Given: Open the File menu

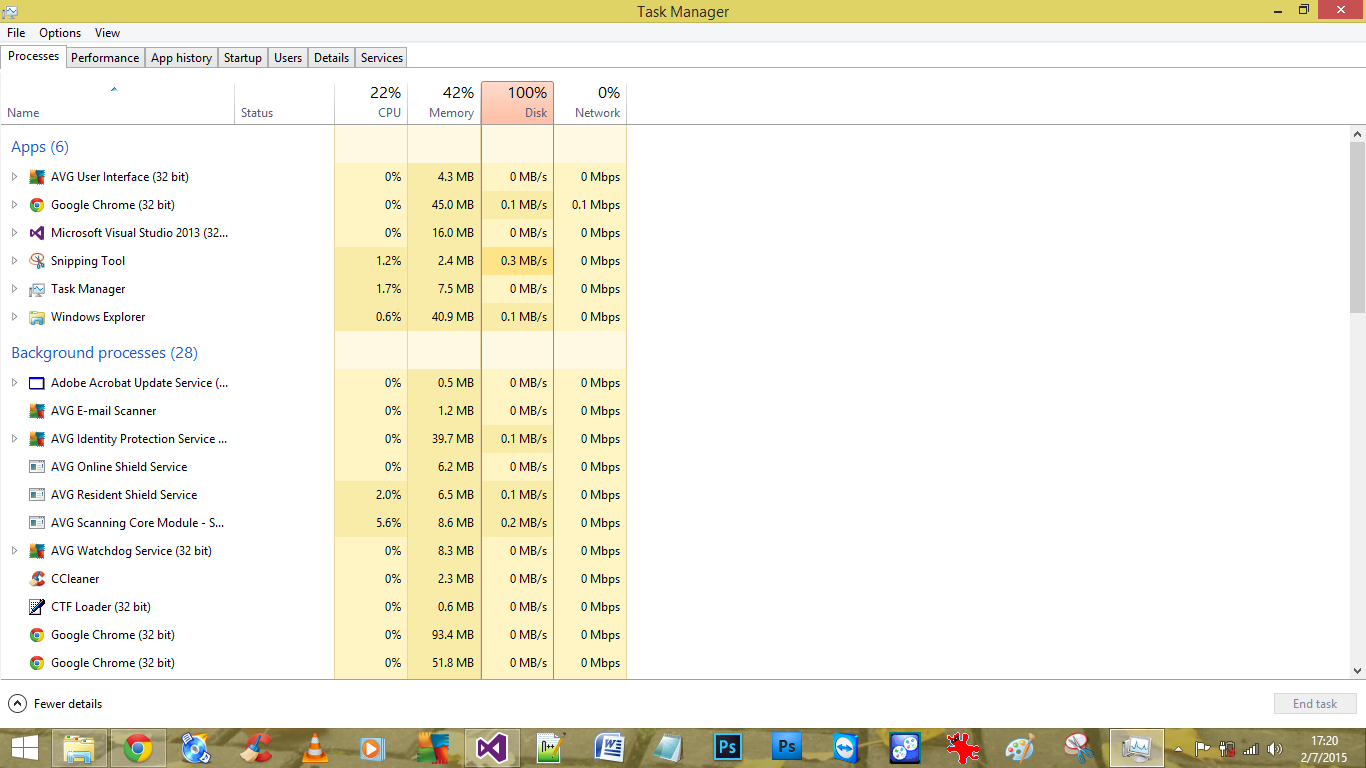Looking at the screenshot, I should point(16,33).
